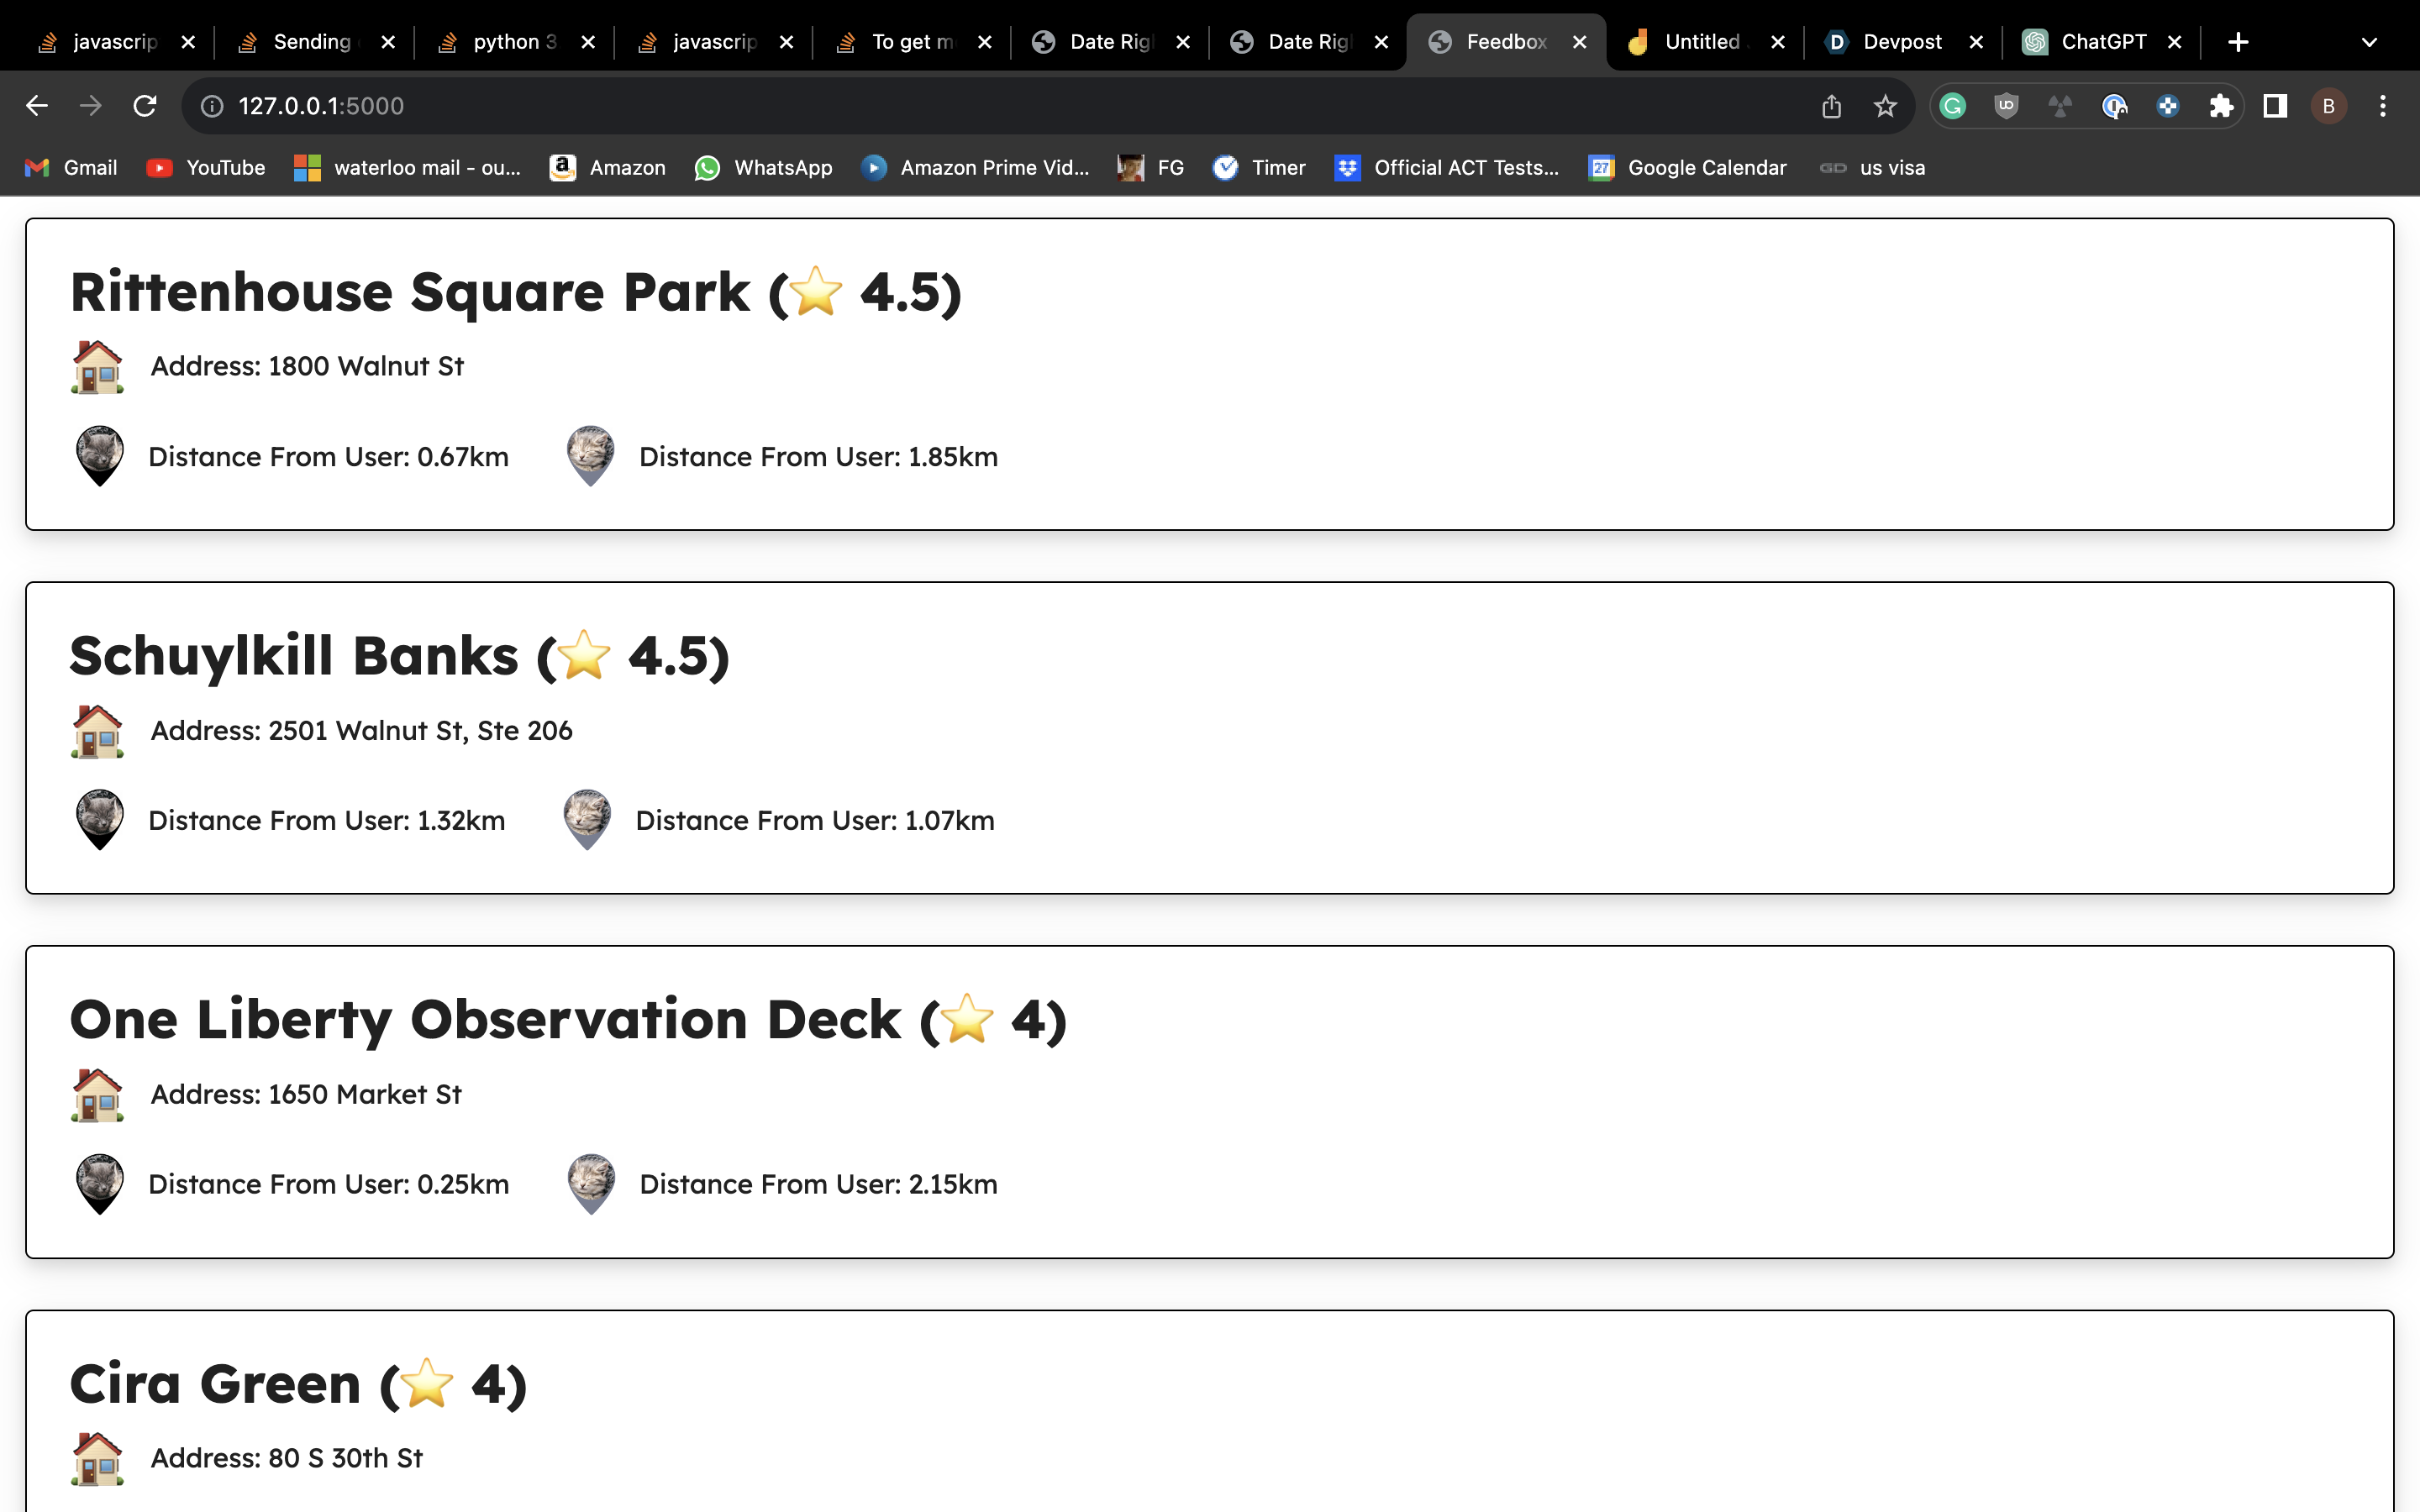Expand the tab search chevron
The width and height of the screenshot is (2420, 1512).
[2369, 42]
